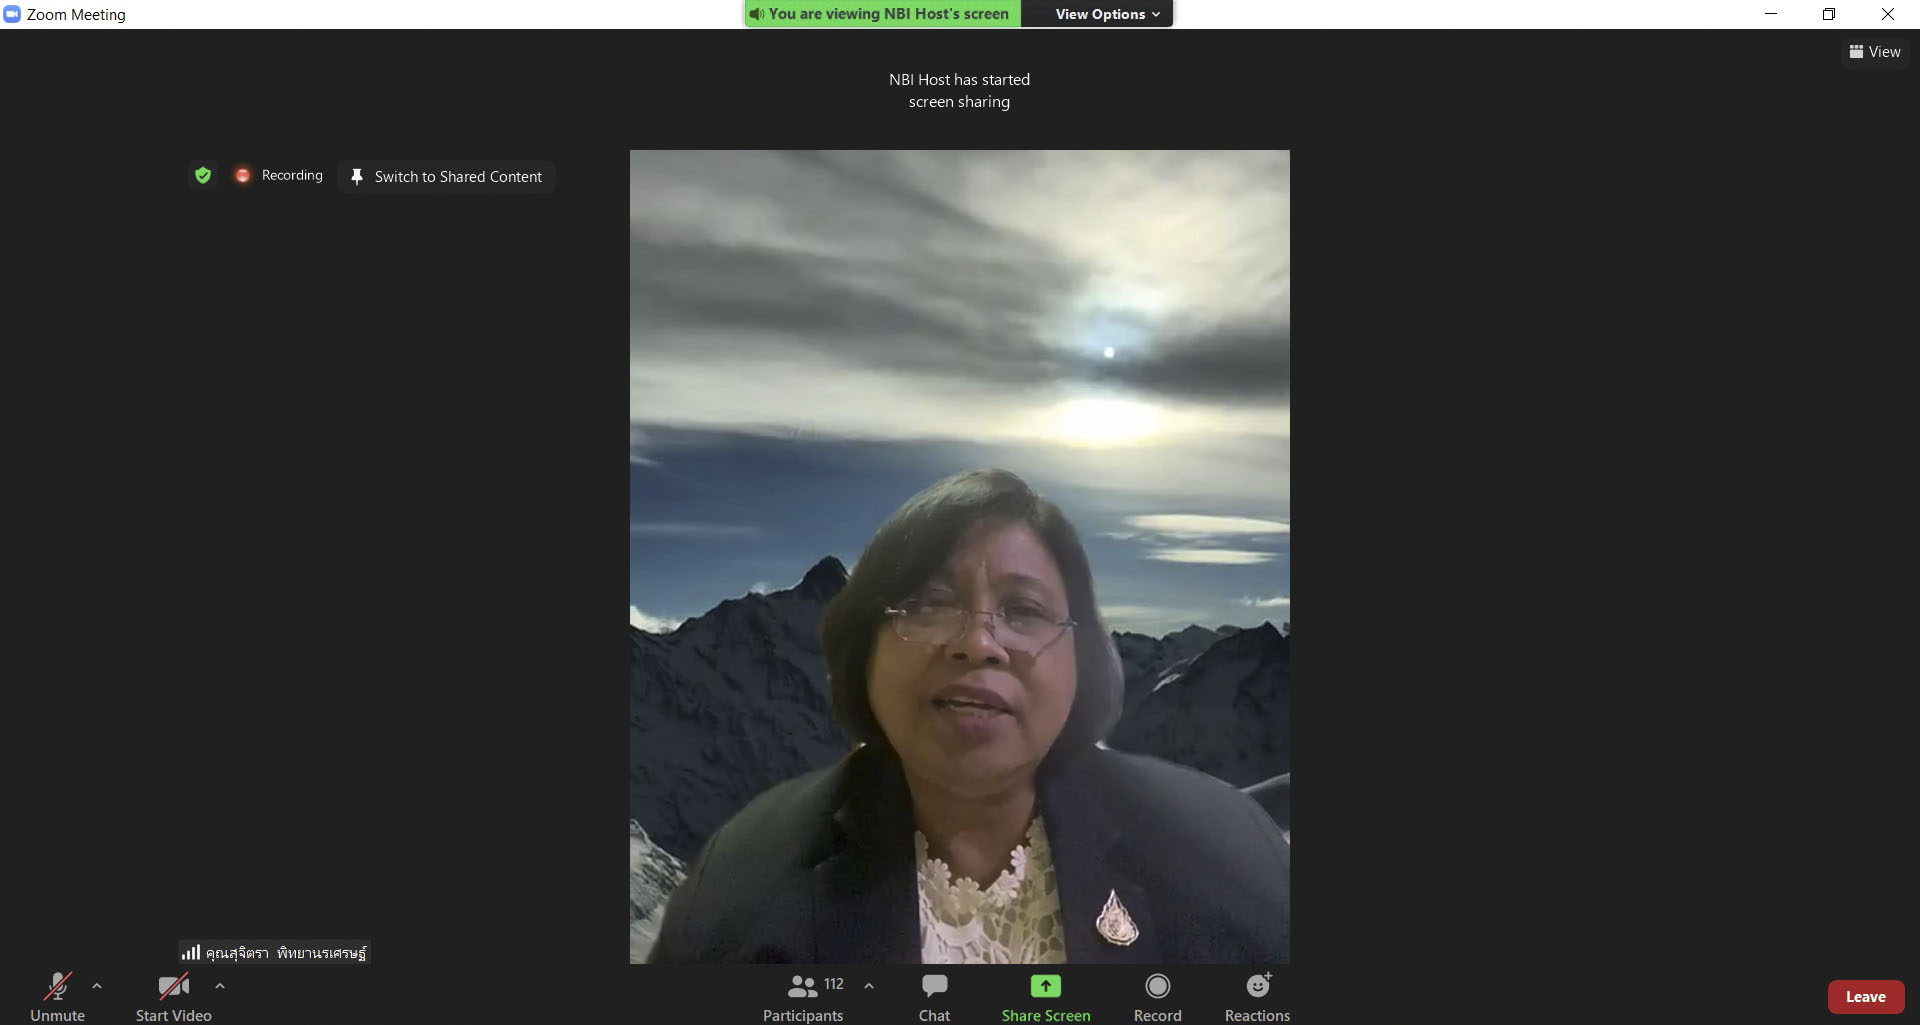Open the Participants panel
1920x1025 pixels.
point(803,997)
